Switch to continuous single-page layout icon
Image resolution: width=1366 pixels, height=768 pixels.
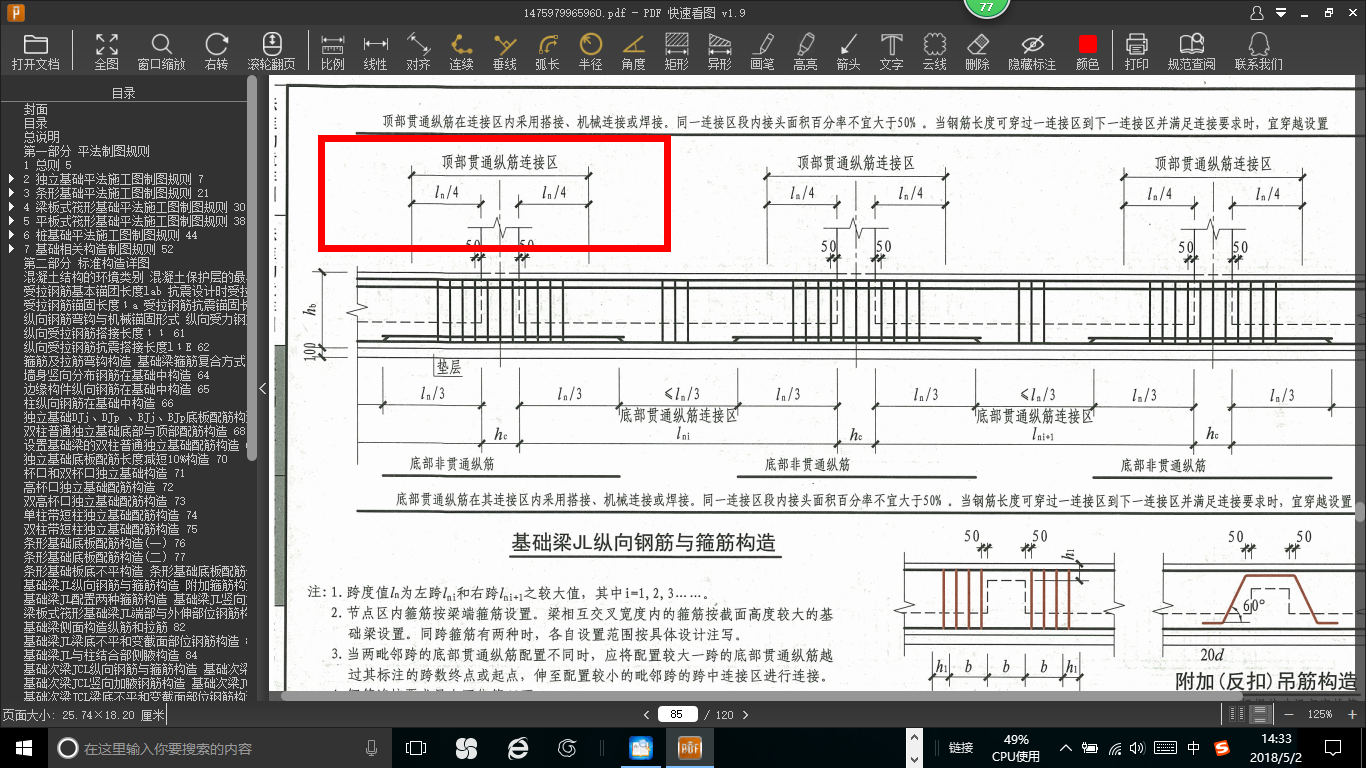click(1261, 714)
